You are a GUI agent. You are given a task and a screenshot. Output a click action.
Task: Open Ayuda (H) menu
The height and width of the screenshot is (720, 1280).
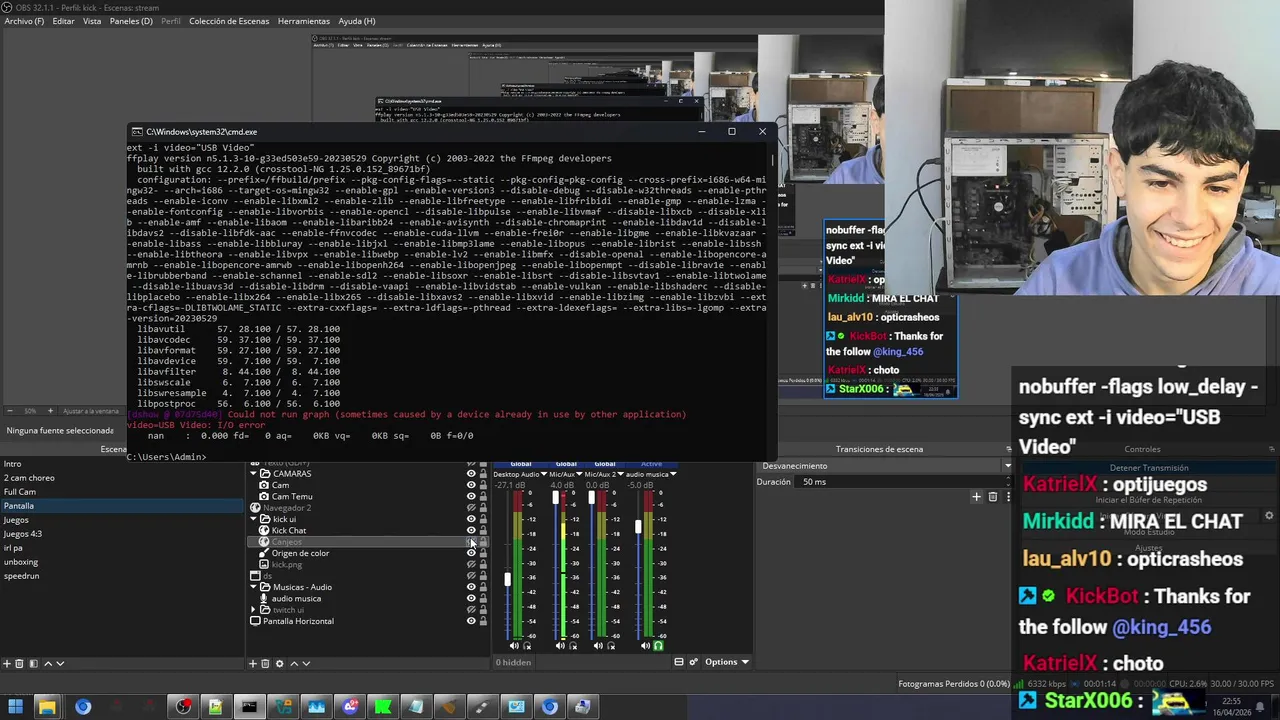point(356,21)
